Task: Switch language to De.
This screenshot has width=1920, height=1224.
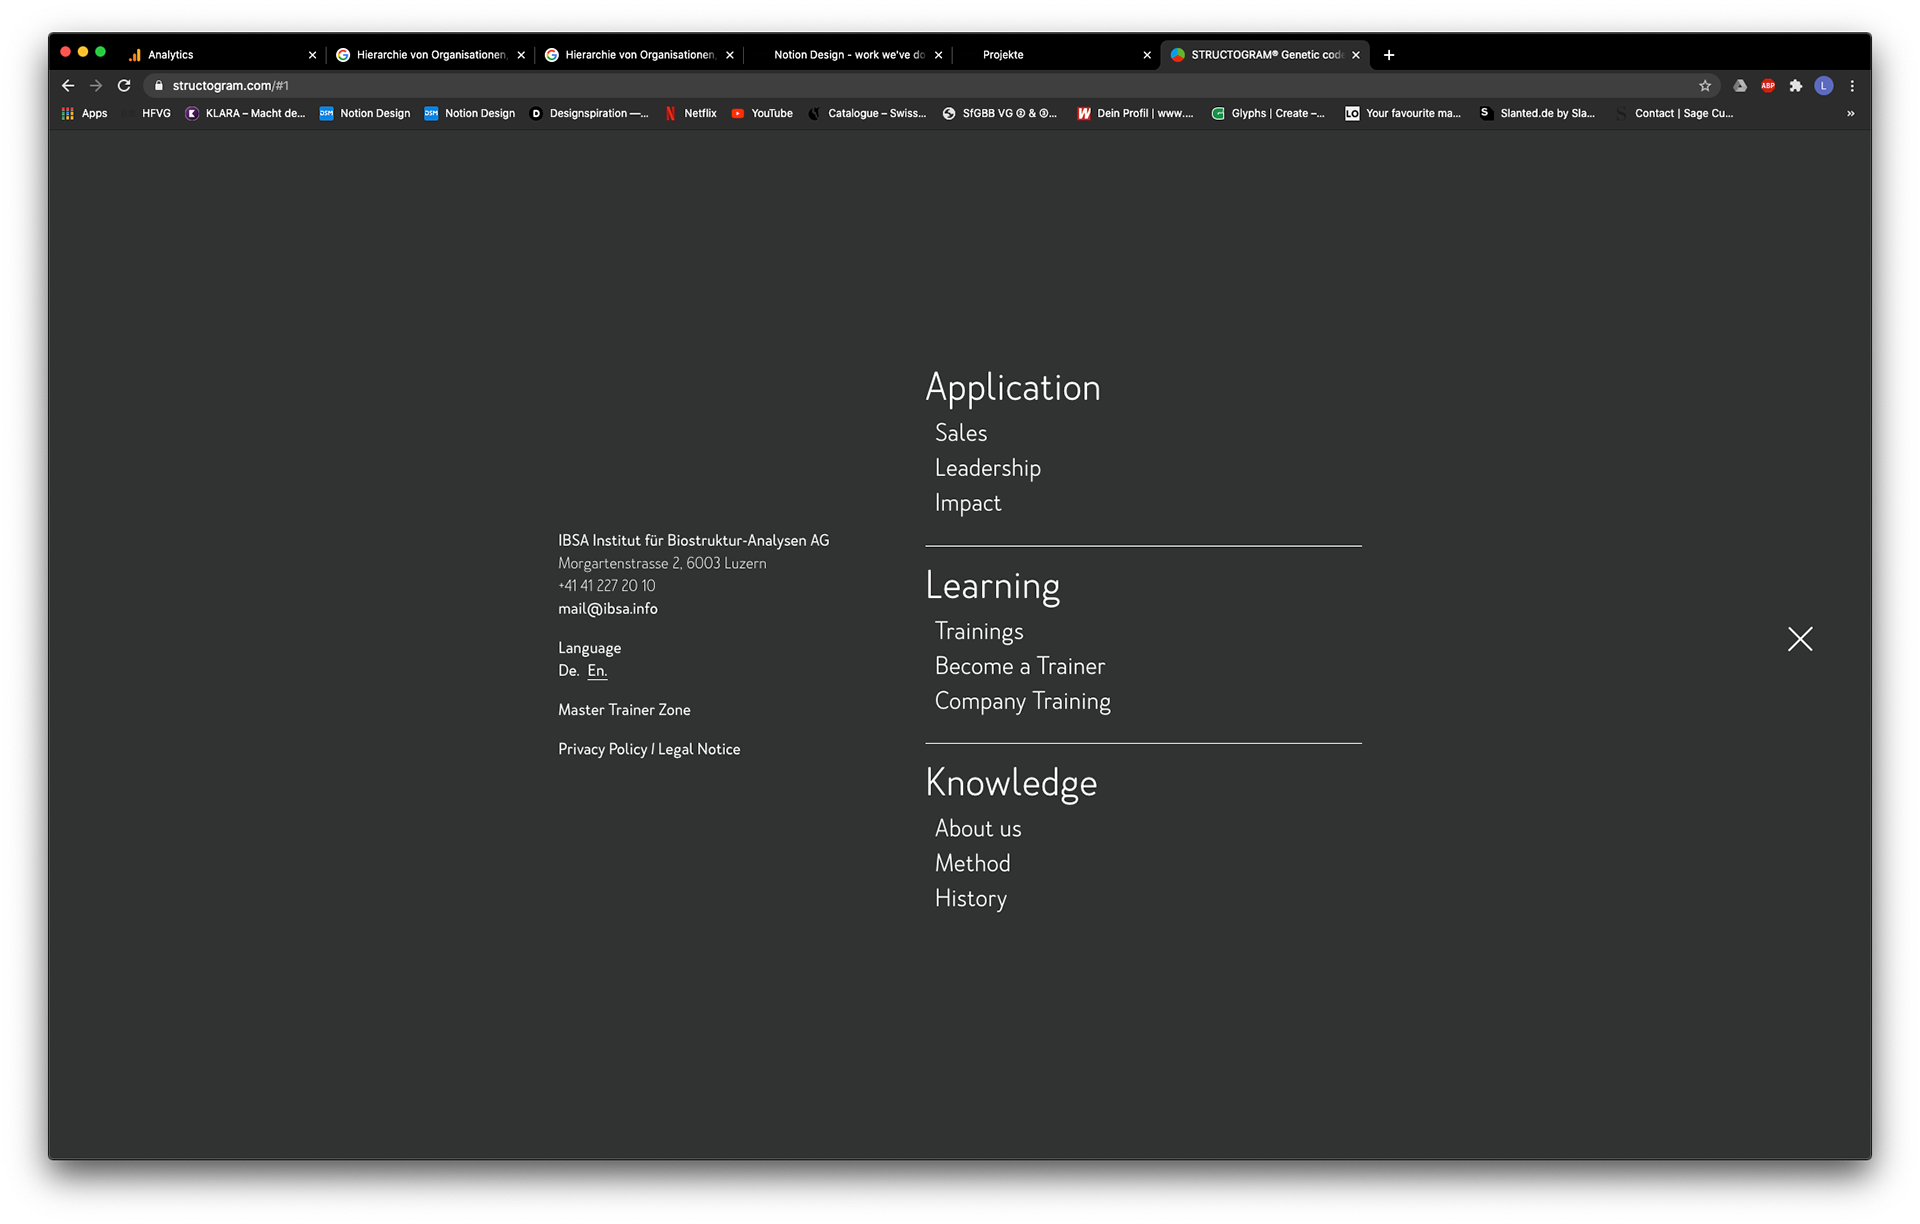Action: point(568,671)
